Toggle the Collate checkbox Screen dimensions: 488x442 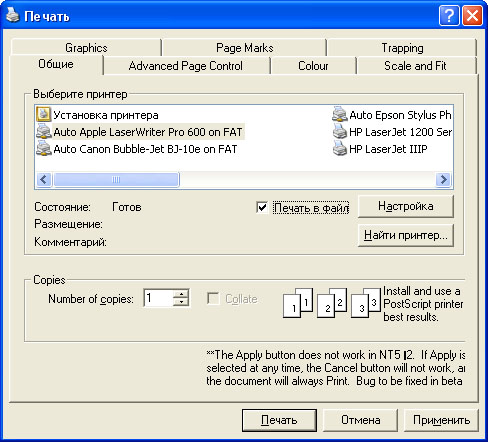point(213,298)
